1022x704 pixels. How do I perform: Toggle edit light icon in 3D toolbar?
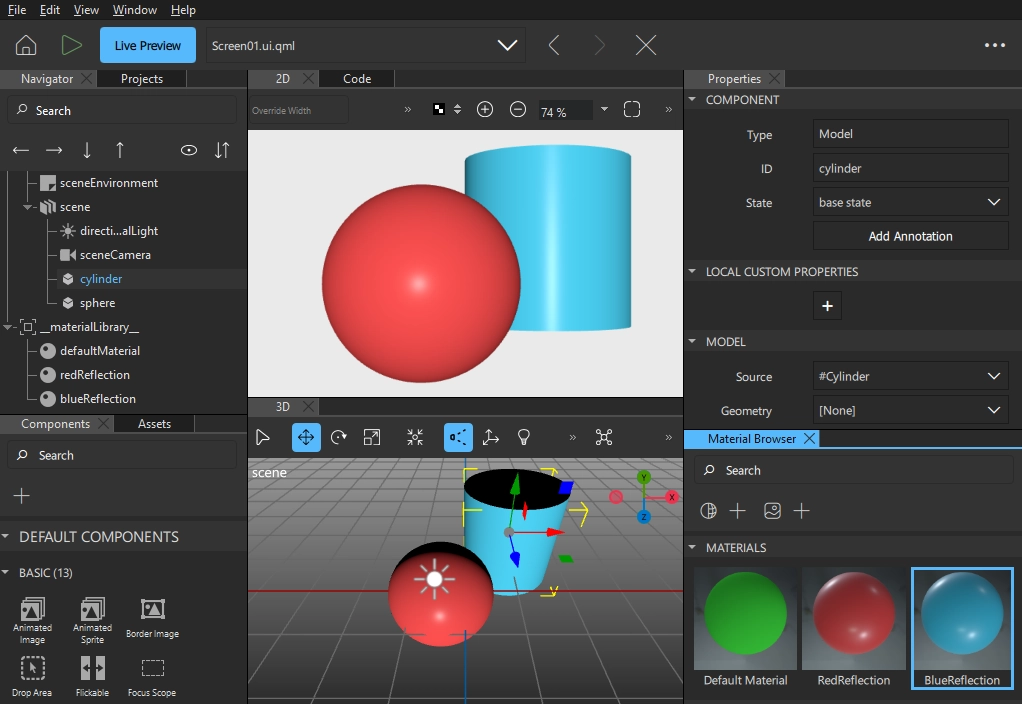pos(524,437)
